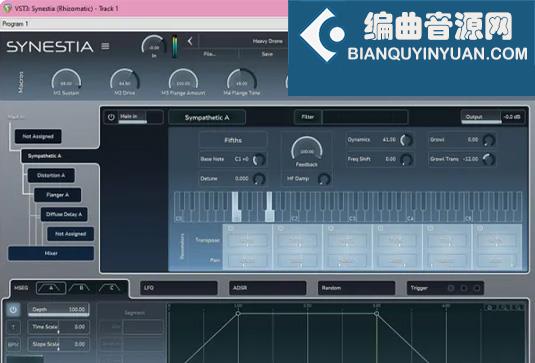Click the first resonator Pan slider

coord(247,260)
